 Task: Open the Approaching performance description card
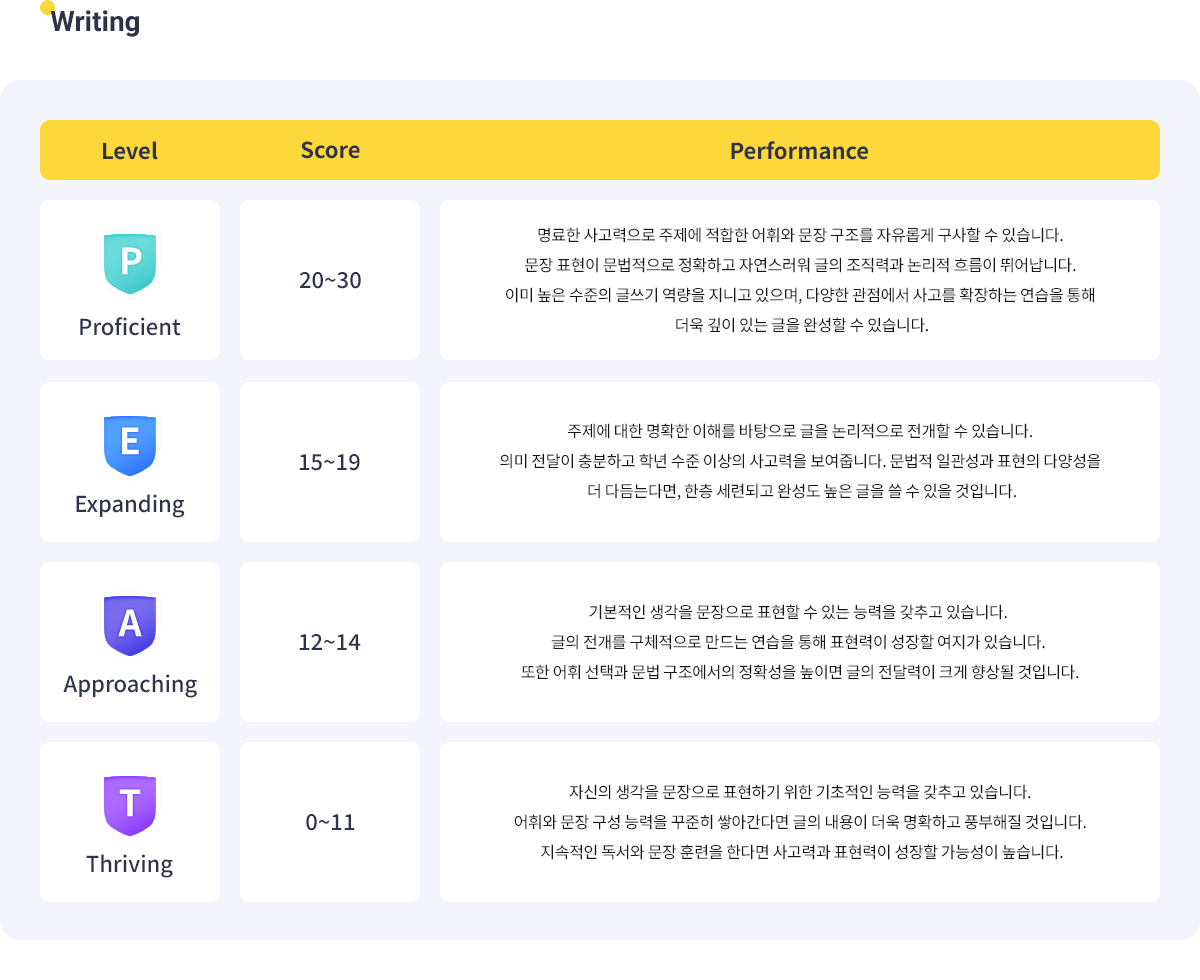(799, 642)
